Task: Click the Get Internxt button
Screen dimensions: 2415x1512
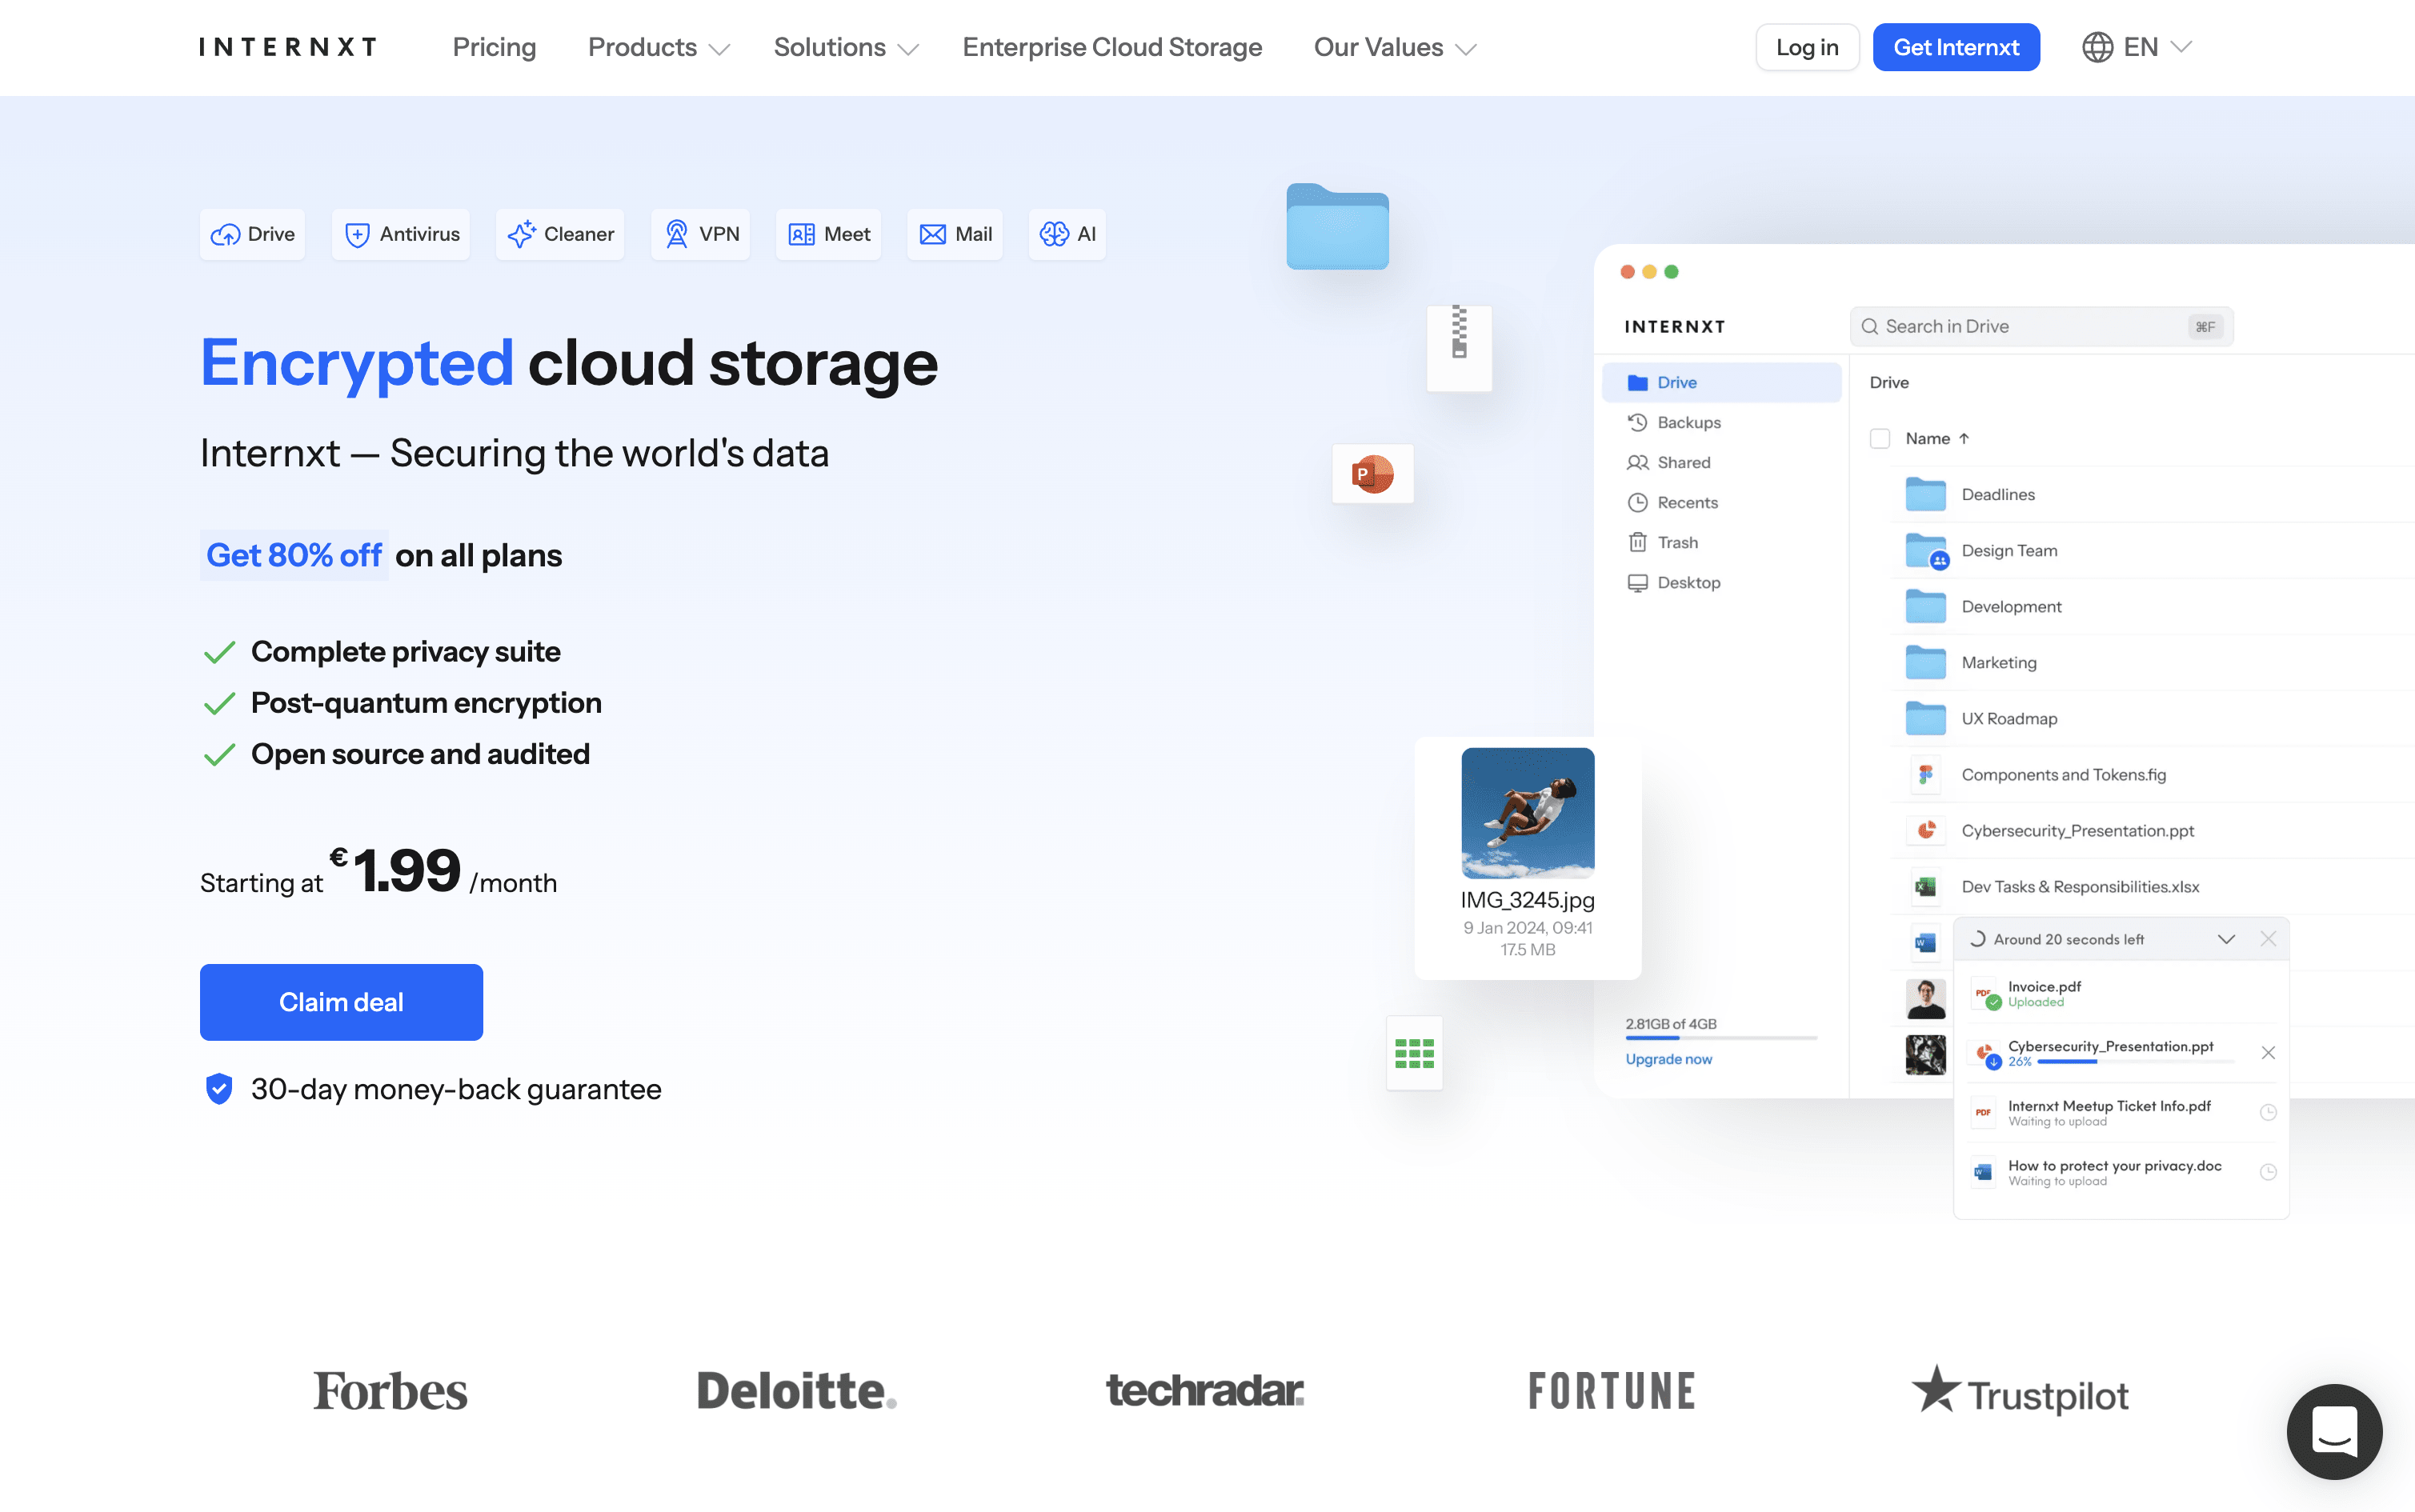Action: coord(1956,47)
